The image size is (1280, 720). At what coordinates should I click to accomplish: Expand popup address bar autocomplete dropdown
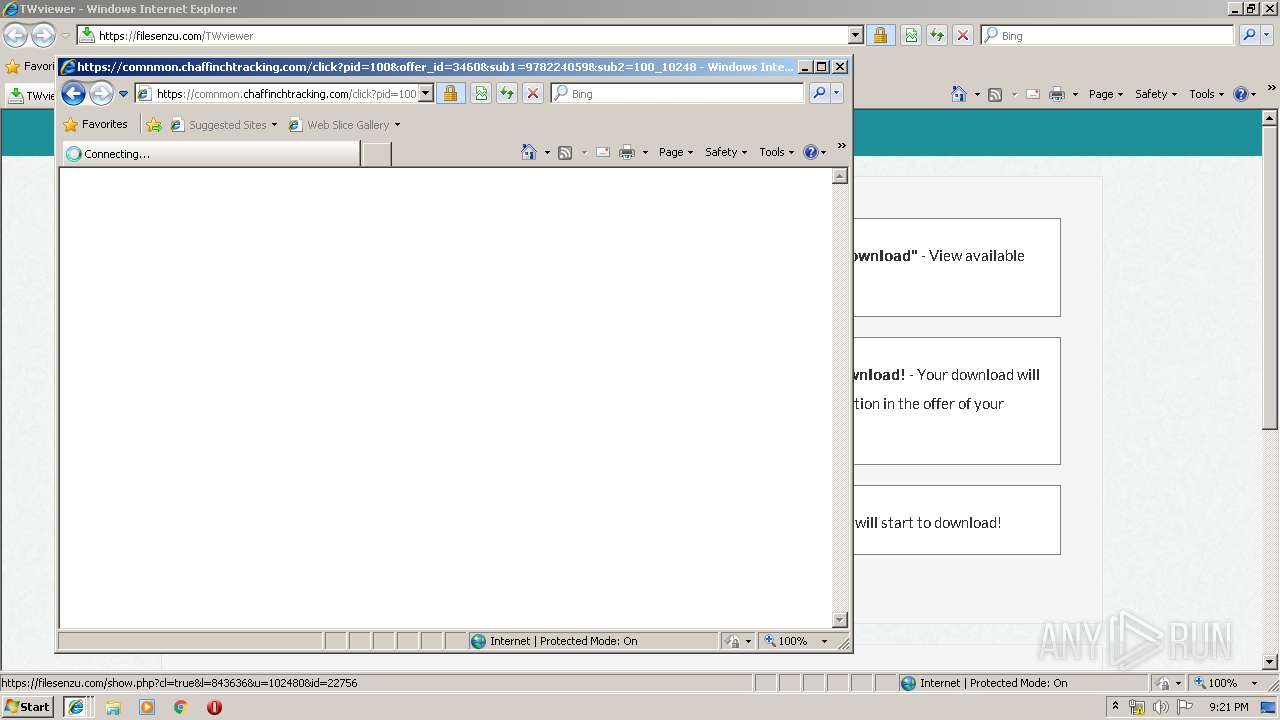coord(425,94)
